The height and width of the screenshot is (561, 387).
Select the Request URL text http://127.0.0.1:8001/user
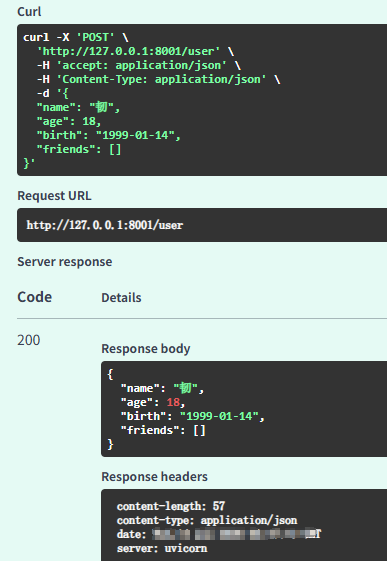[105, 225]
